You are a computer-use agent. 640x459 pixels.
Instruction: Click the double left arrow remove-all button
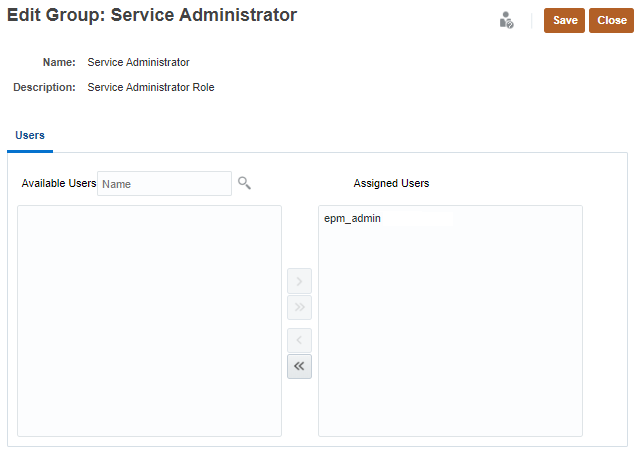[299, 366]
